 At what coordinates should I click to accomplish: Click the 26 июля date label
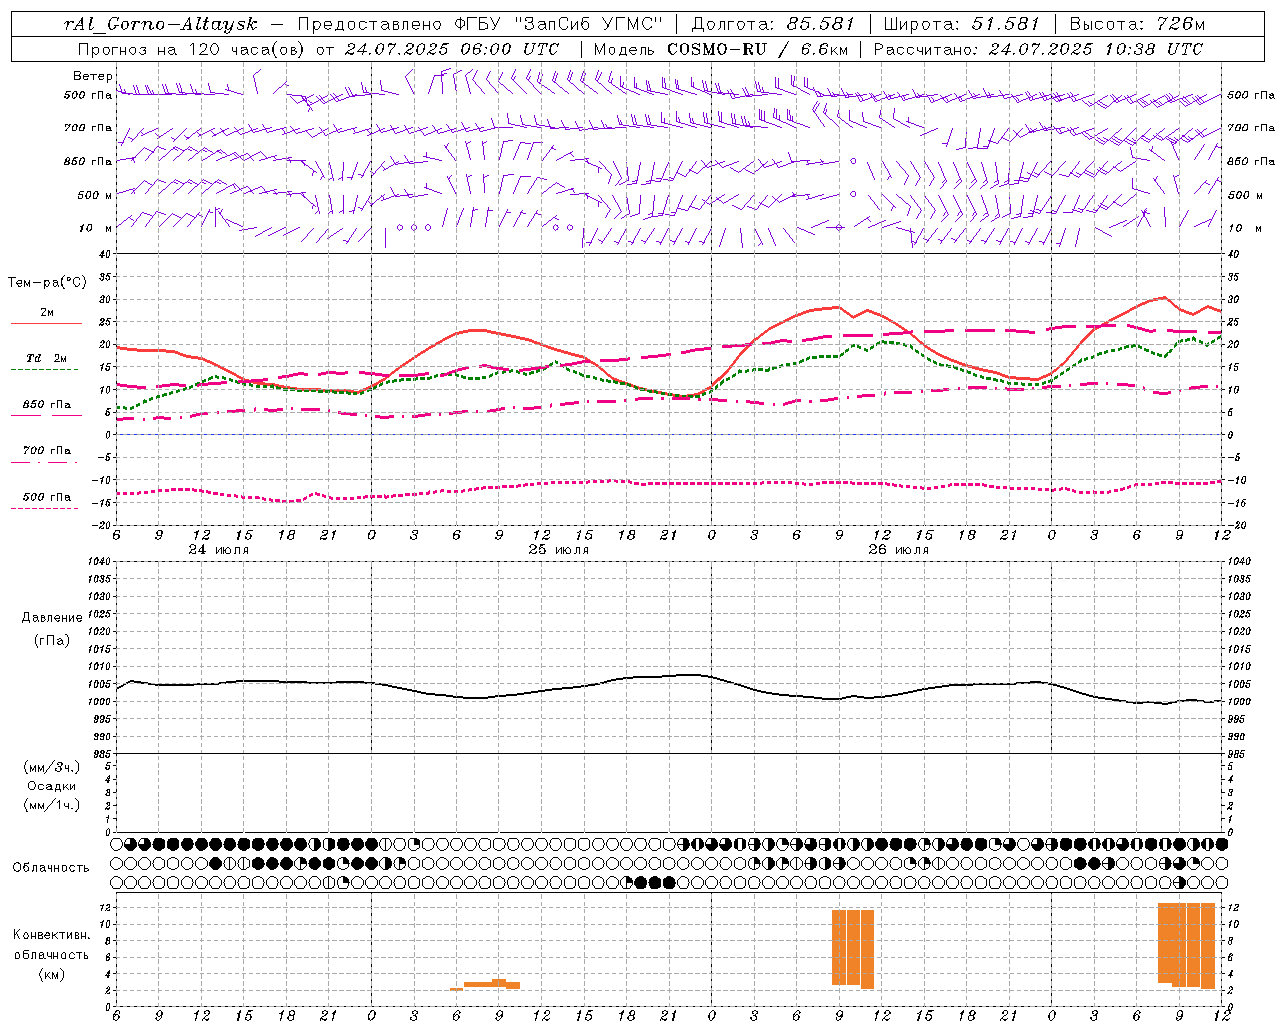[898, 550]
